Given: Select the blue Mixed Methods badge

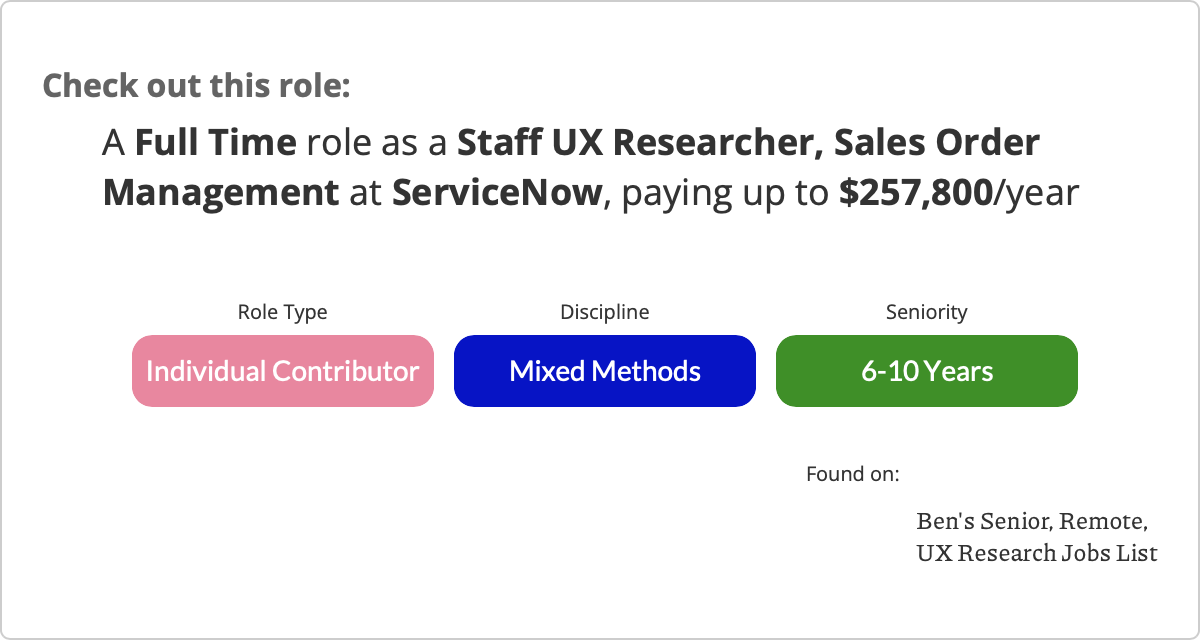Looking at the screenshot, I should coord(605,371).
